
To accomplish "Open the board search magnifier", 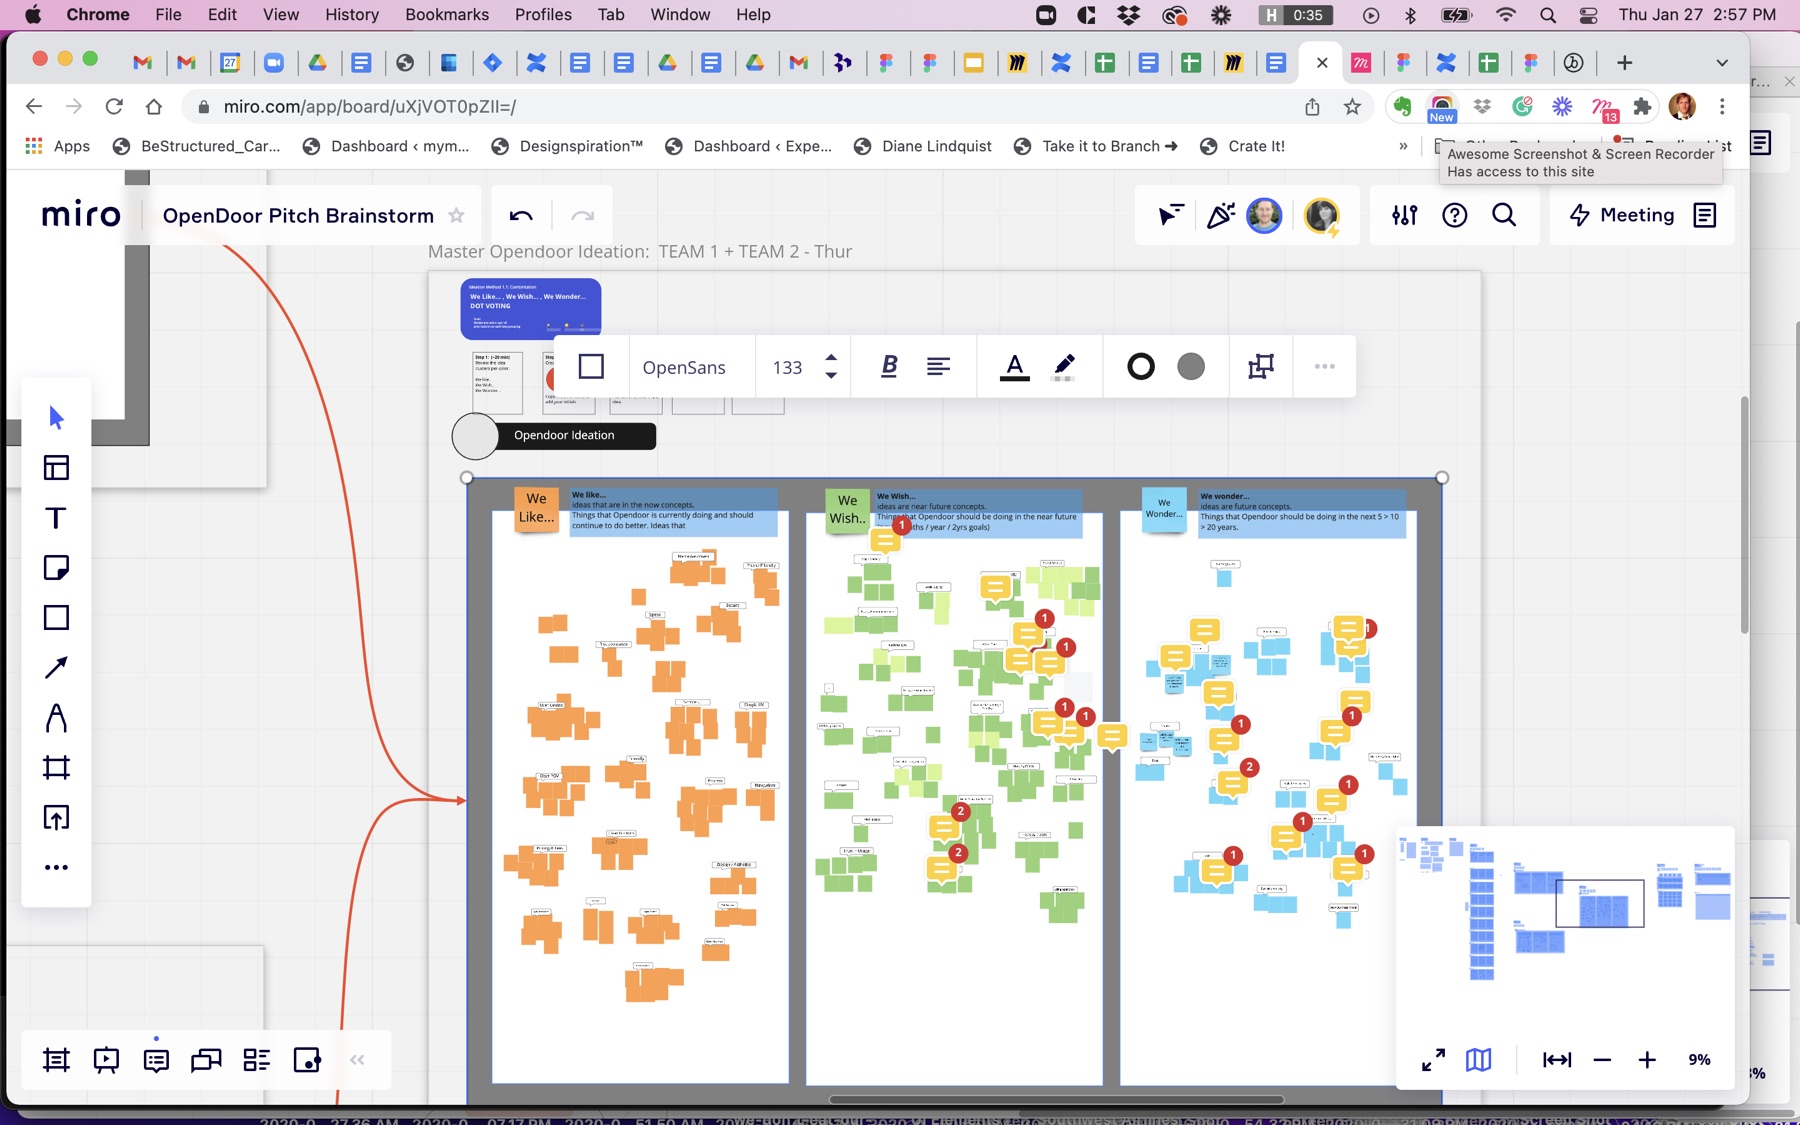I will [1504, 215].
